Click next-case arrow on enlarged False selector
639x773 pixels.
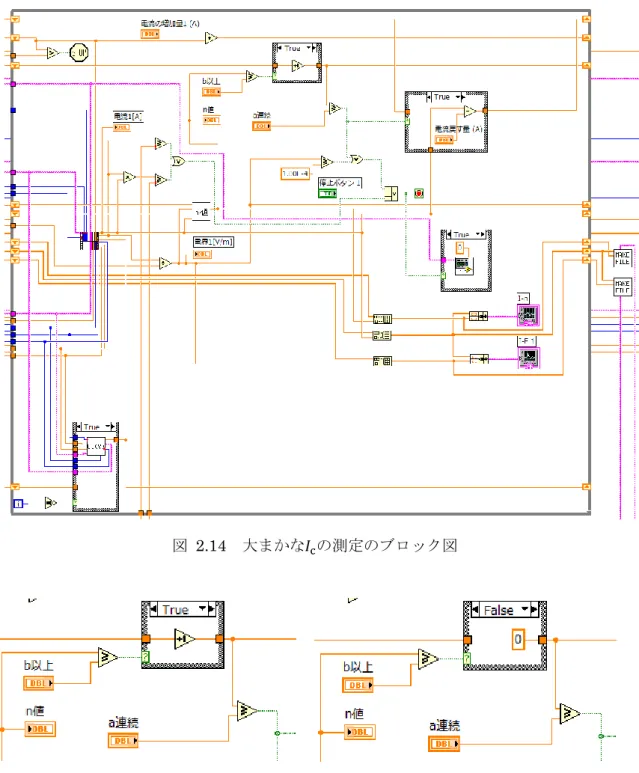[534, 609]
